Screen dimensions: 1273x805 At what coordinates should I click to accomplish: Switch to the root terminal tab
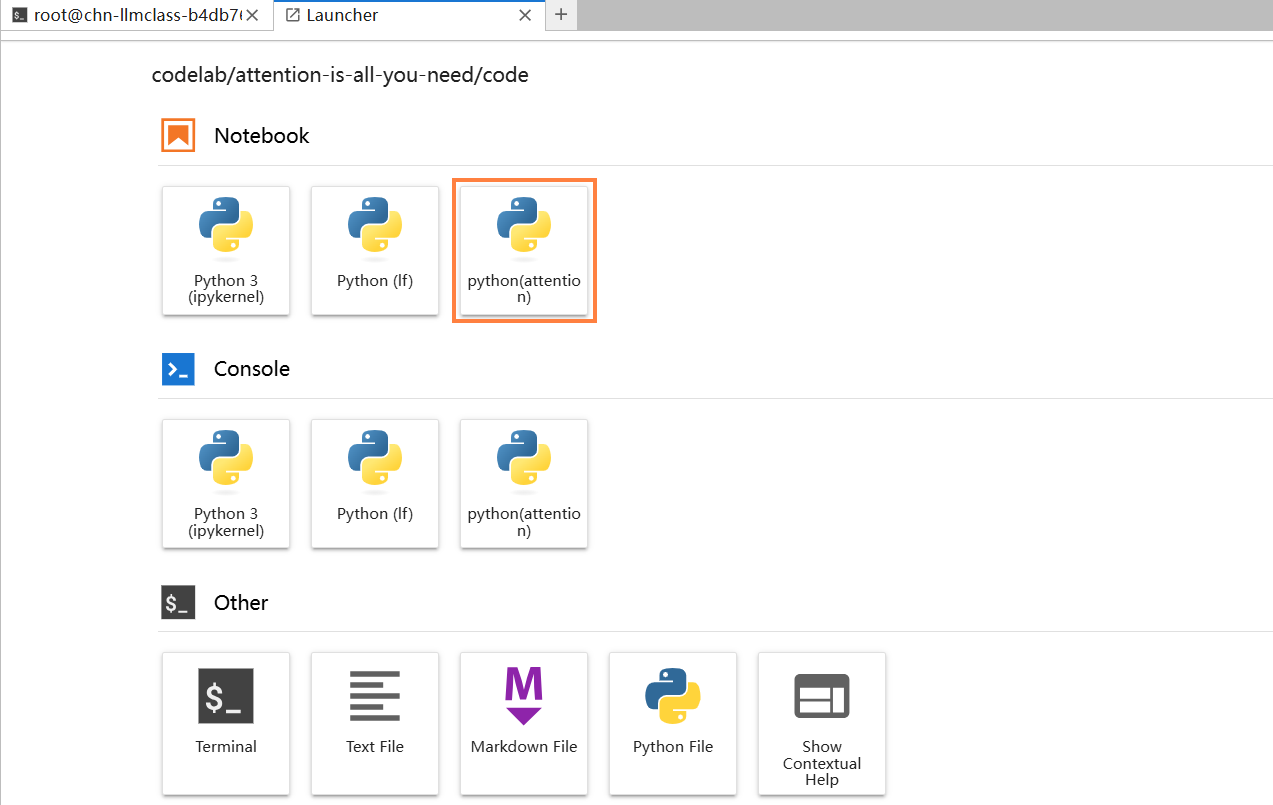point(130,16)
